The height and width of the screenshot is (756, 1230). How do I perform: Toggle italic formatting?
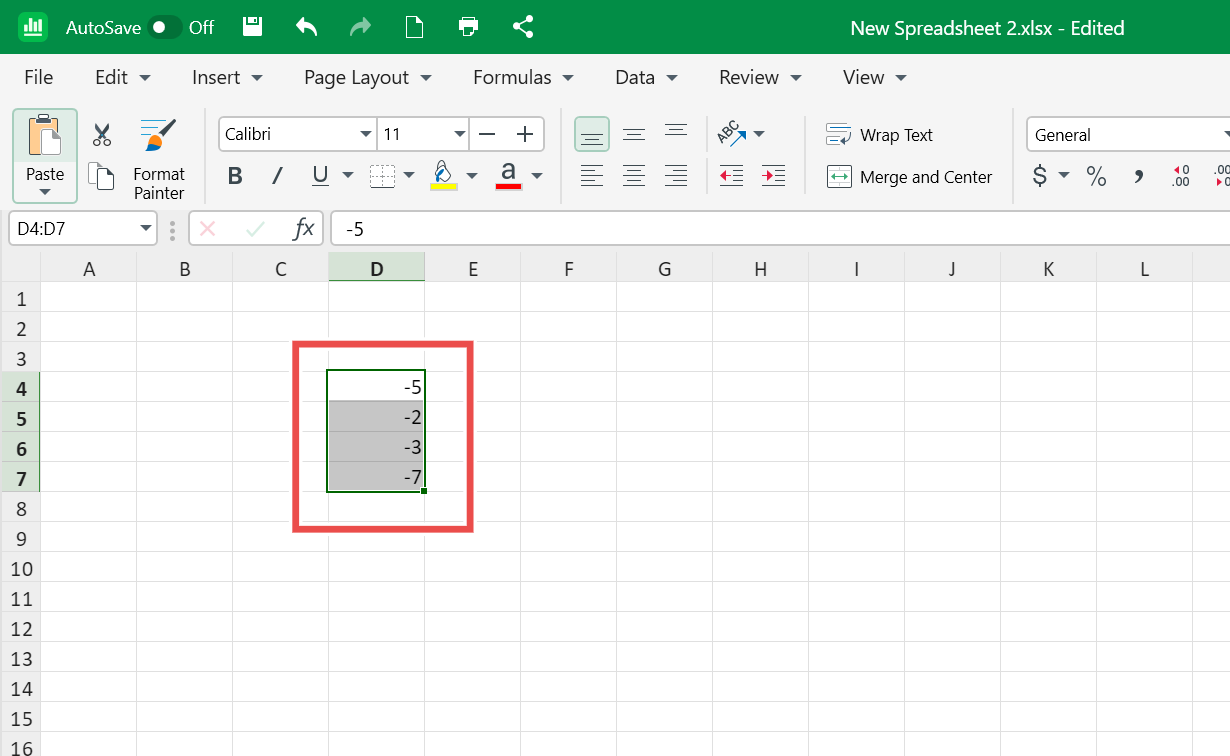pyautogui.click(x=278, y=177)
